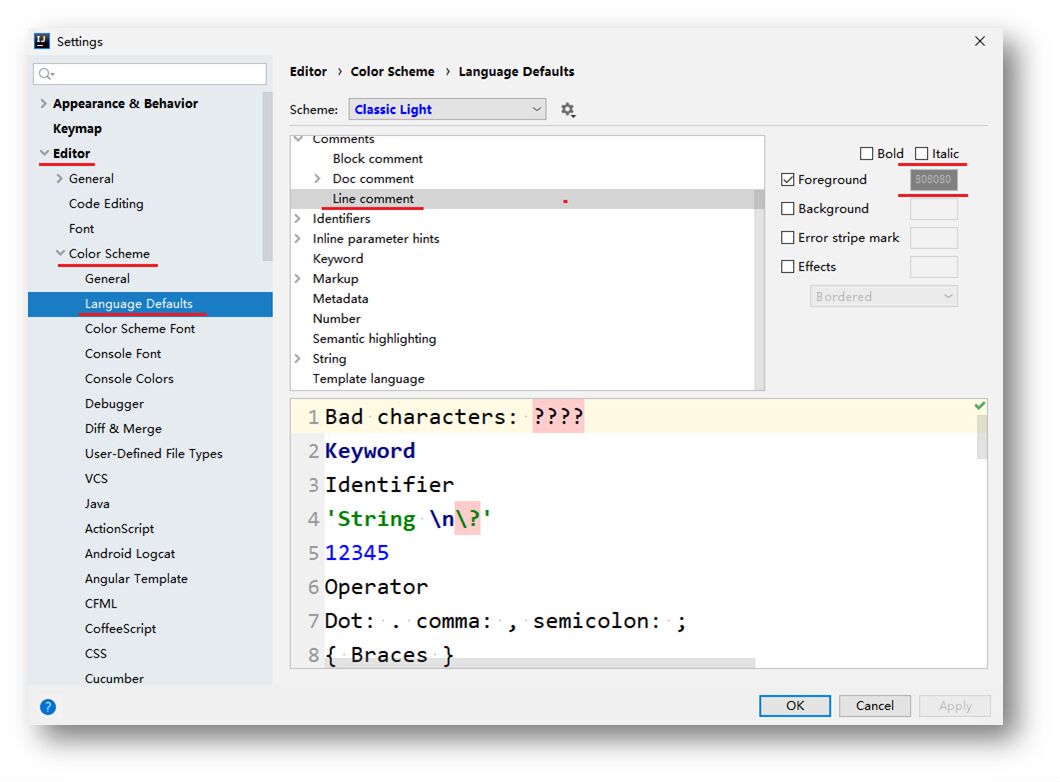Open Console Font page

pos(123,353)
